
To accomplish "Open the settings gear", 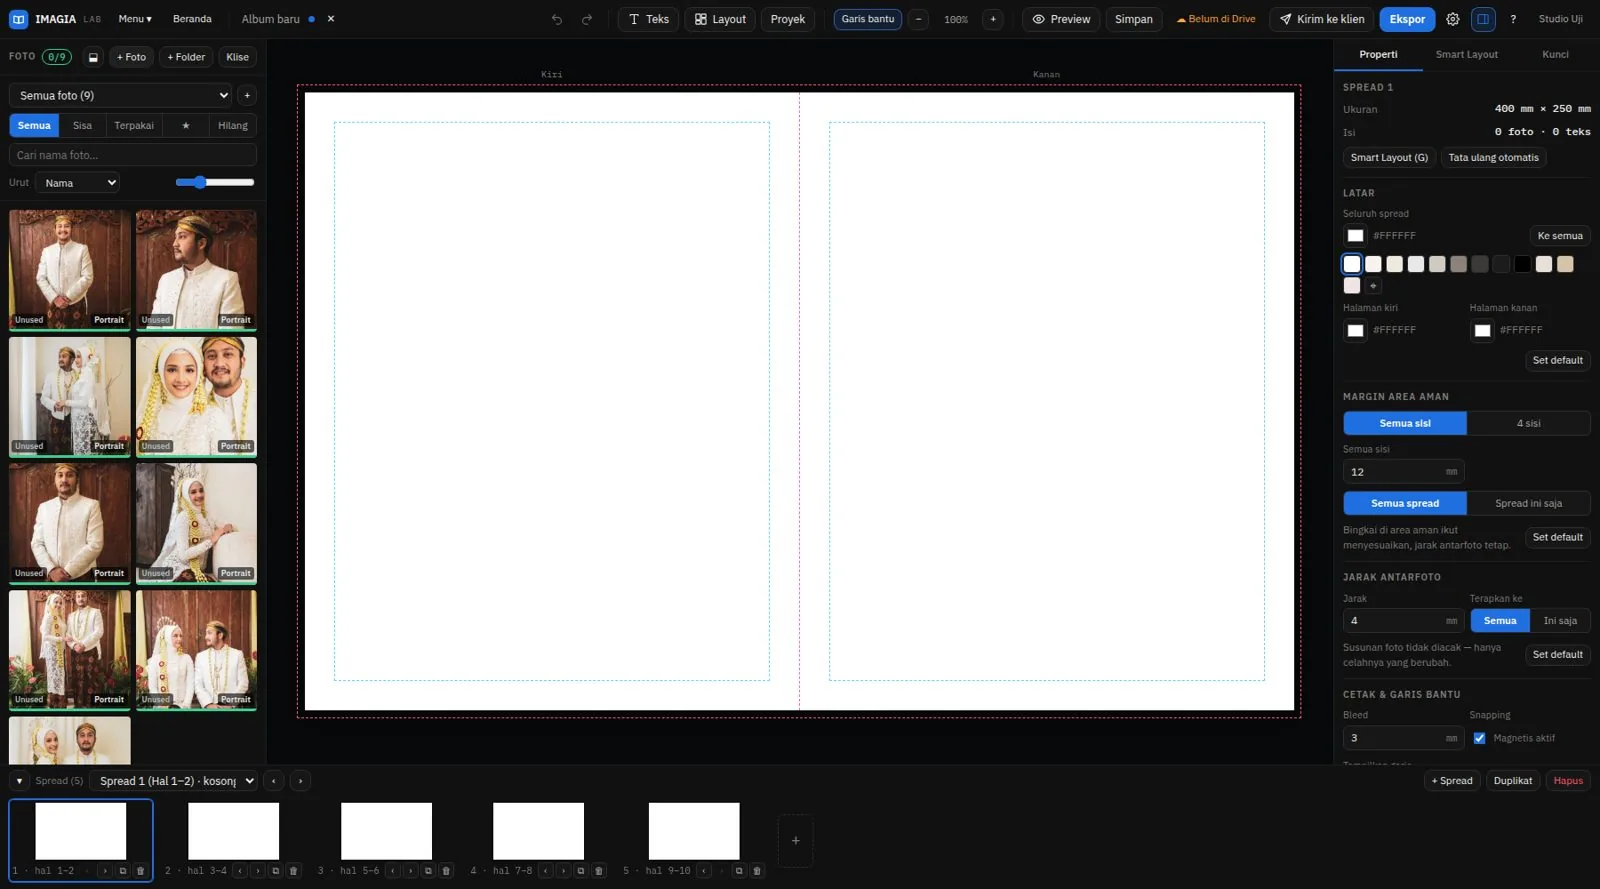I will 1453,19.
